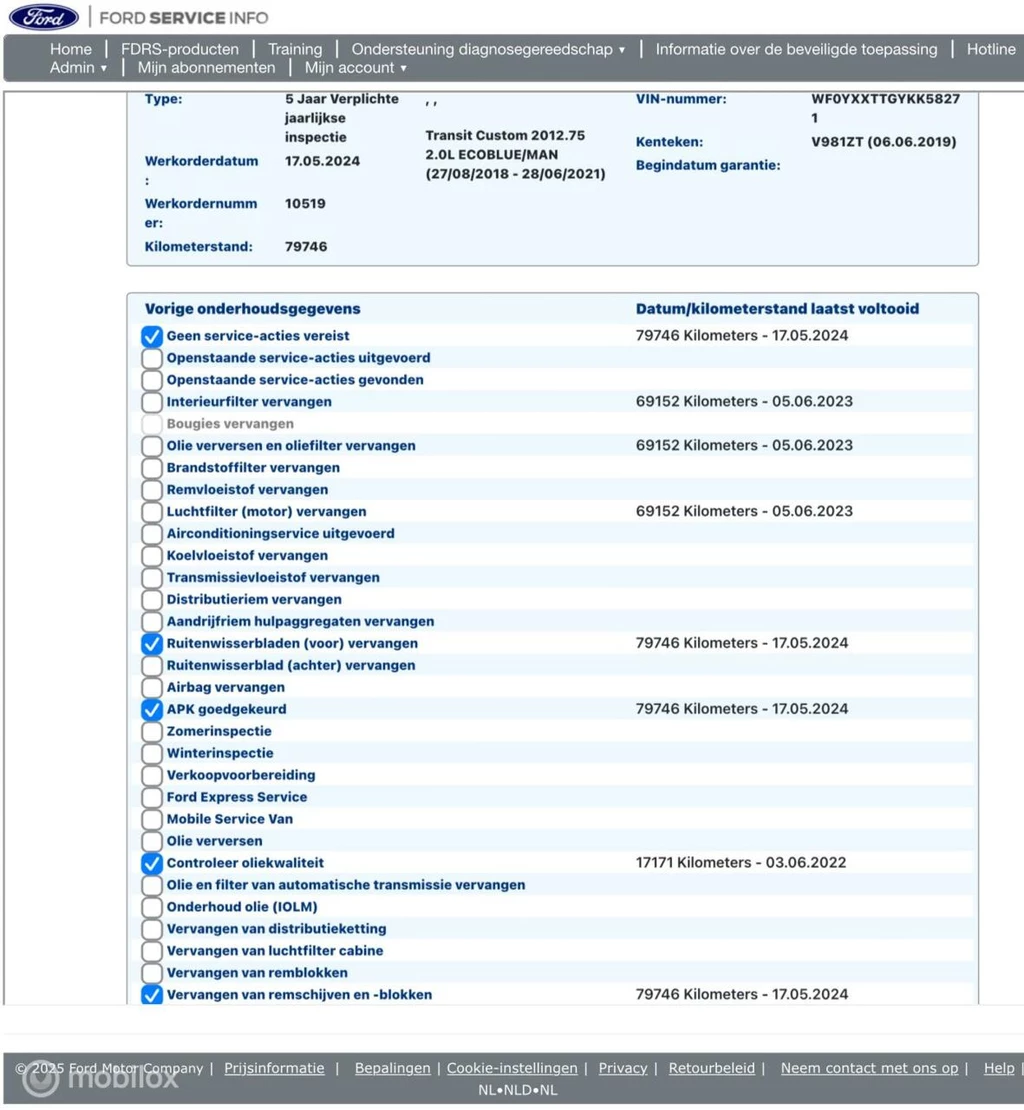
Task: Enable Remvloeistof vervangen checkbox
Action: tap(151, 490)
